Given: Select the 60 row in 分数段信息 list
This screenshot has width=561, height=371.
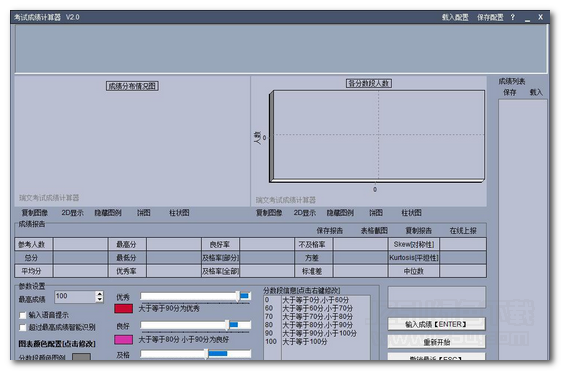Looking at the screenshot, I should [x=317, y=308].
